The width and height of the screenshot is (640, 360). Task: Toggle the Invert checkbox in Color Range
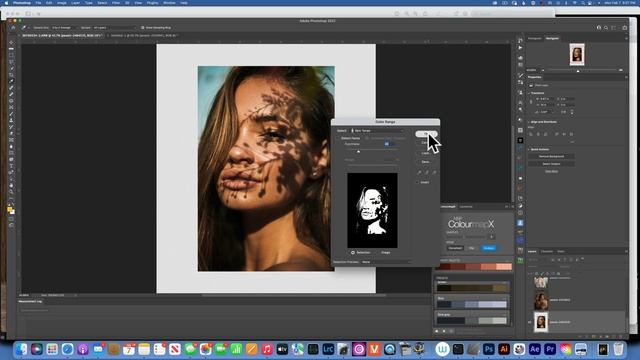pos(418,182)
